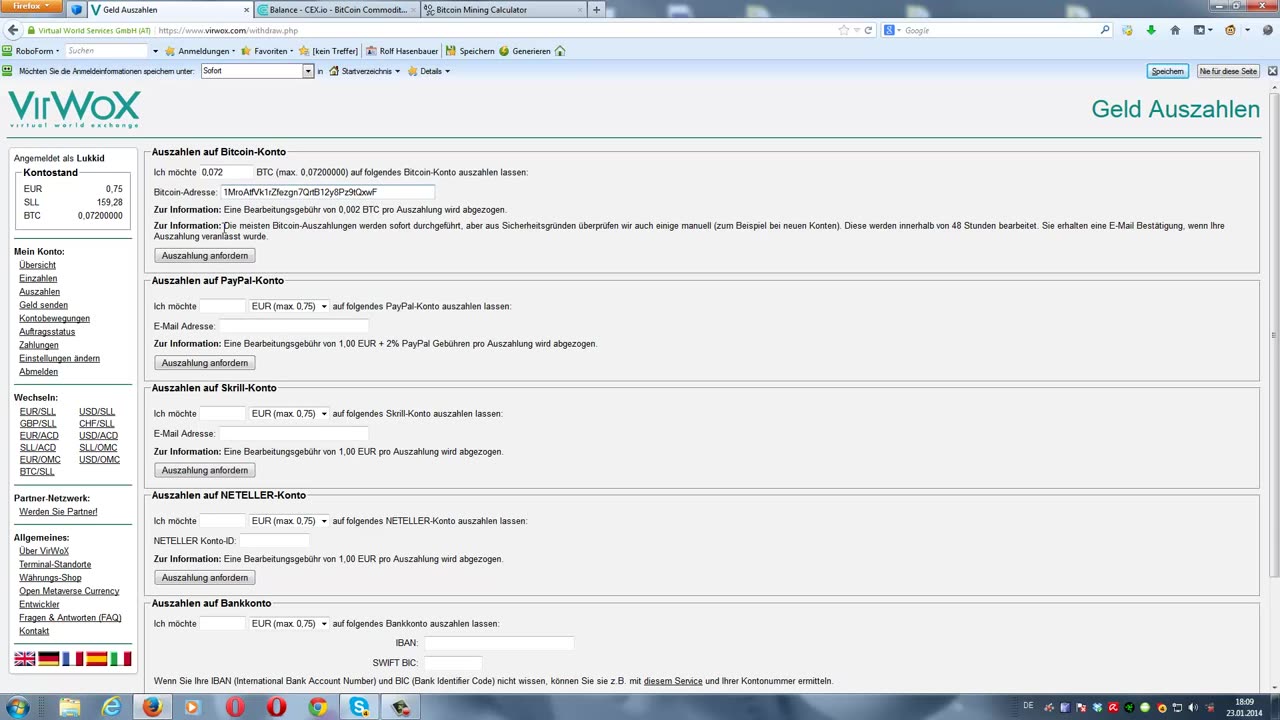Switch language to Spanish flag
1280x720 pixels.
(96, 658)
